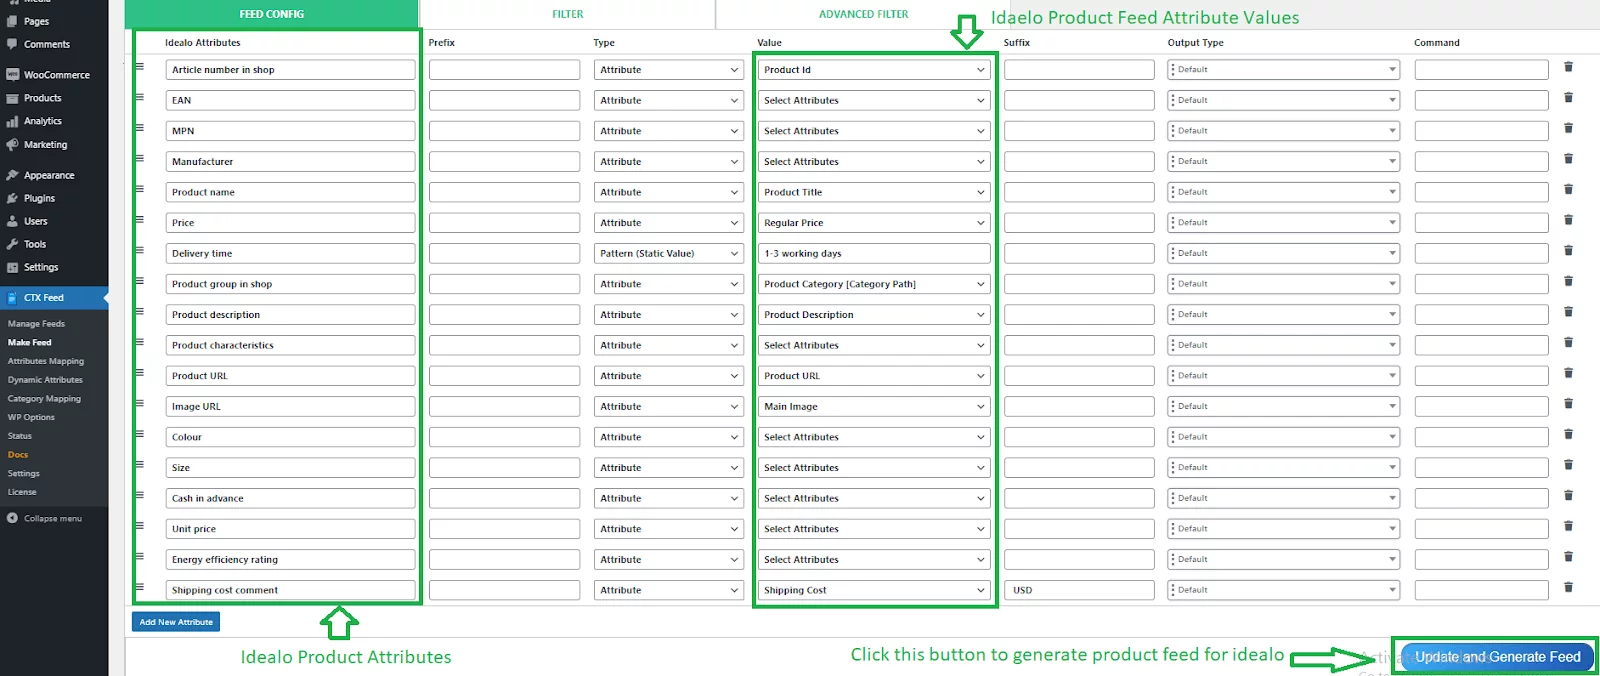
Task: Delete the Shipping cost comment row
Action: [1568, 587]
